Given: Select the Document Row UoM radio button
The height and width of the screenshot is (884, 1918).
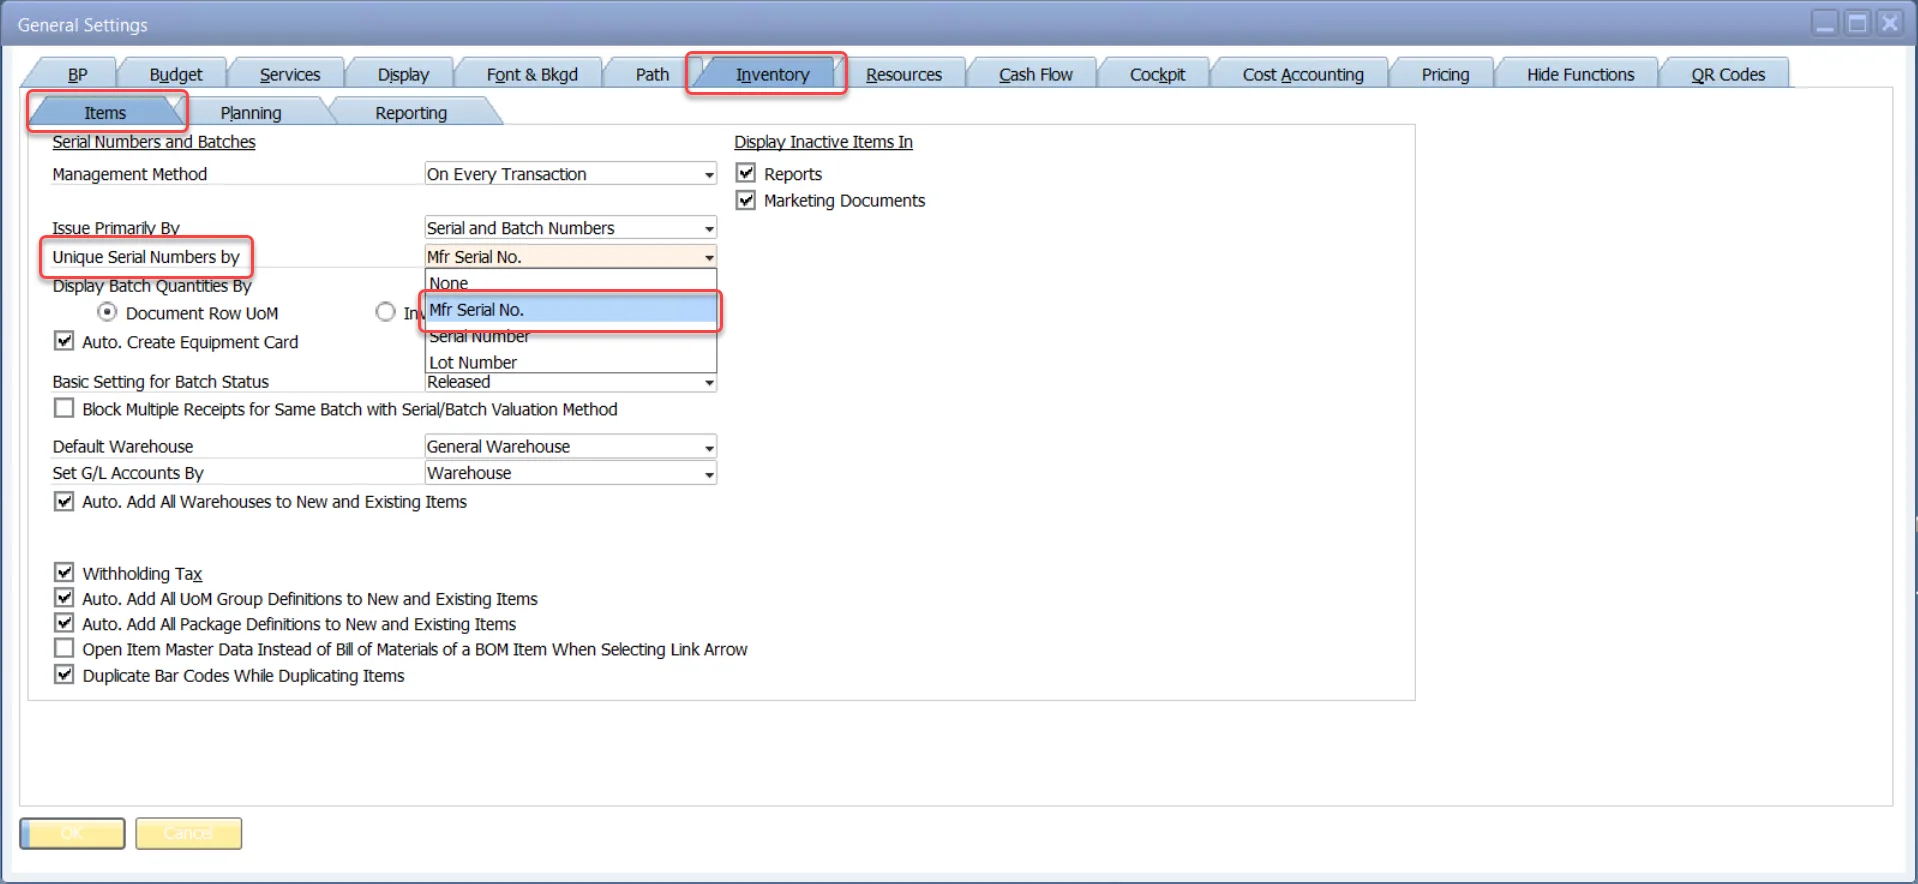Looking at the screenshot, I should pos(107,312).
